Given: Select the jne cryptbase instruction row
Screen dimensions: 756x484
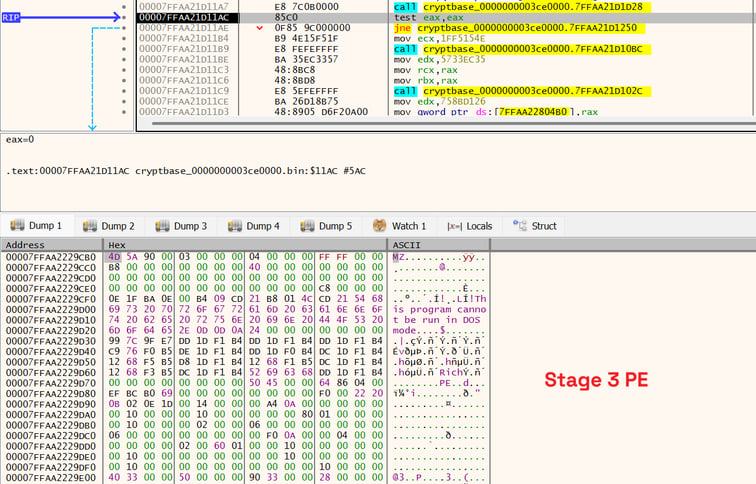Looking at the screenshot, I should click(x=480, y=28).
